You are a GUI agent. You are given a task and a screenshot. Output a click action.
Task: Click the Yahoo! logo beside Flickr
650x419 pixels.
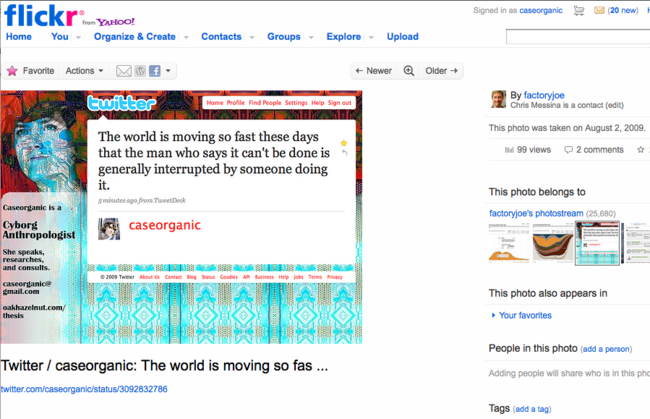click(115, 22)
